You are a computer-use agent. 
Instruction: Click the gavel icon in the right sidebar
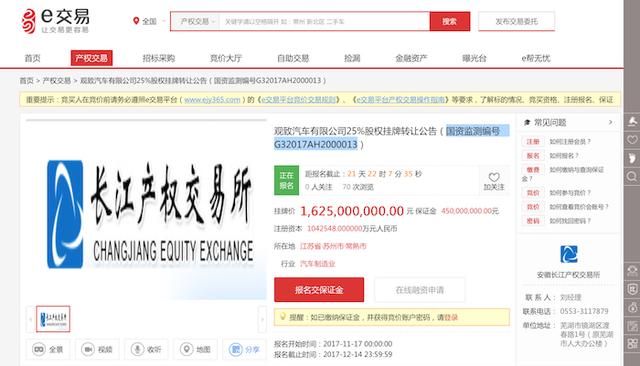632,121
